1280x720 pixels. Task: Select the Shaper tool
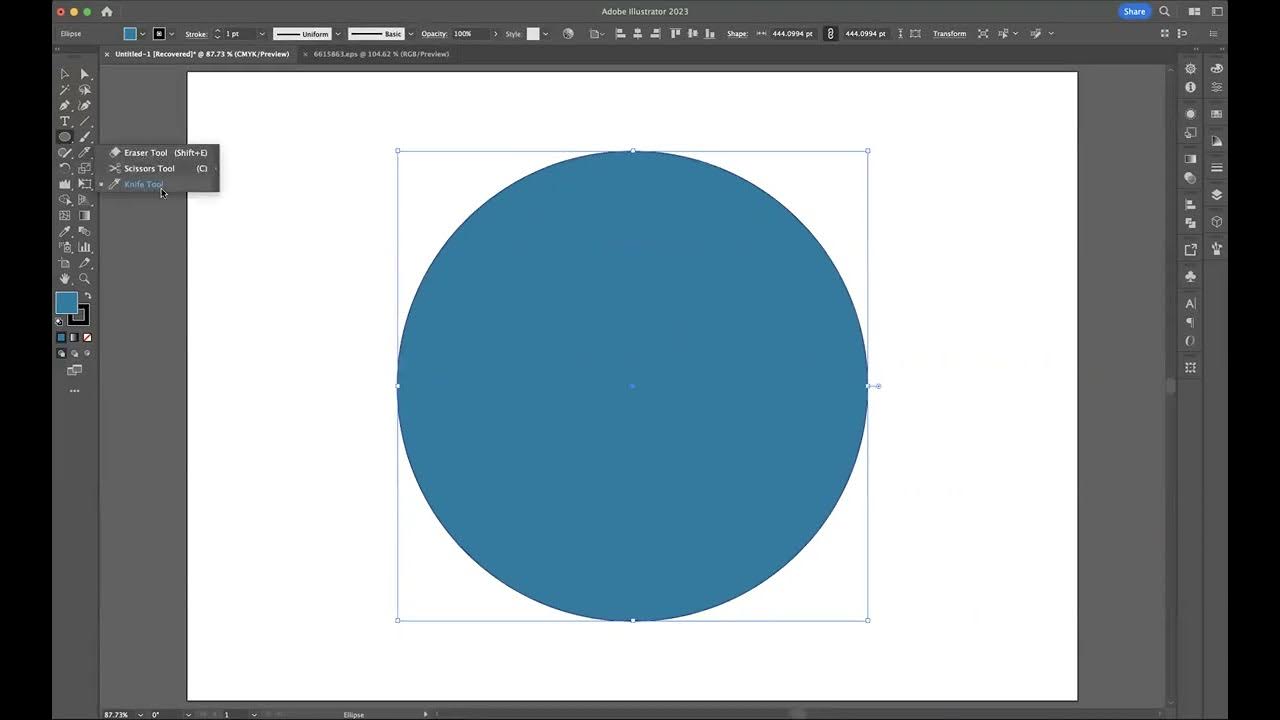(65, 153)
